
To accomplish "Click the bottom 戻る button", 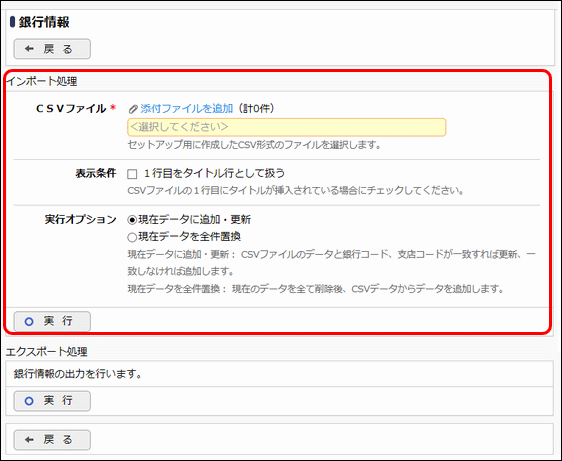I will tap(52, 440).
